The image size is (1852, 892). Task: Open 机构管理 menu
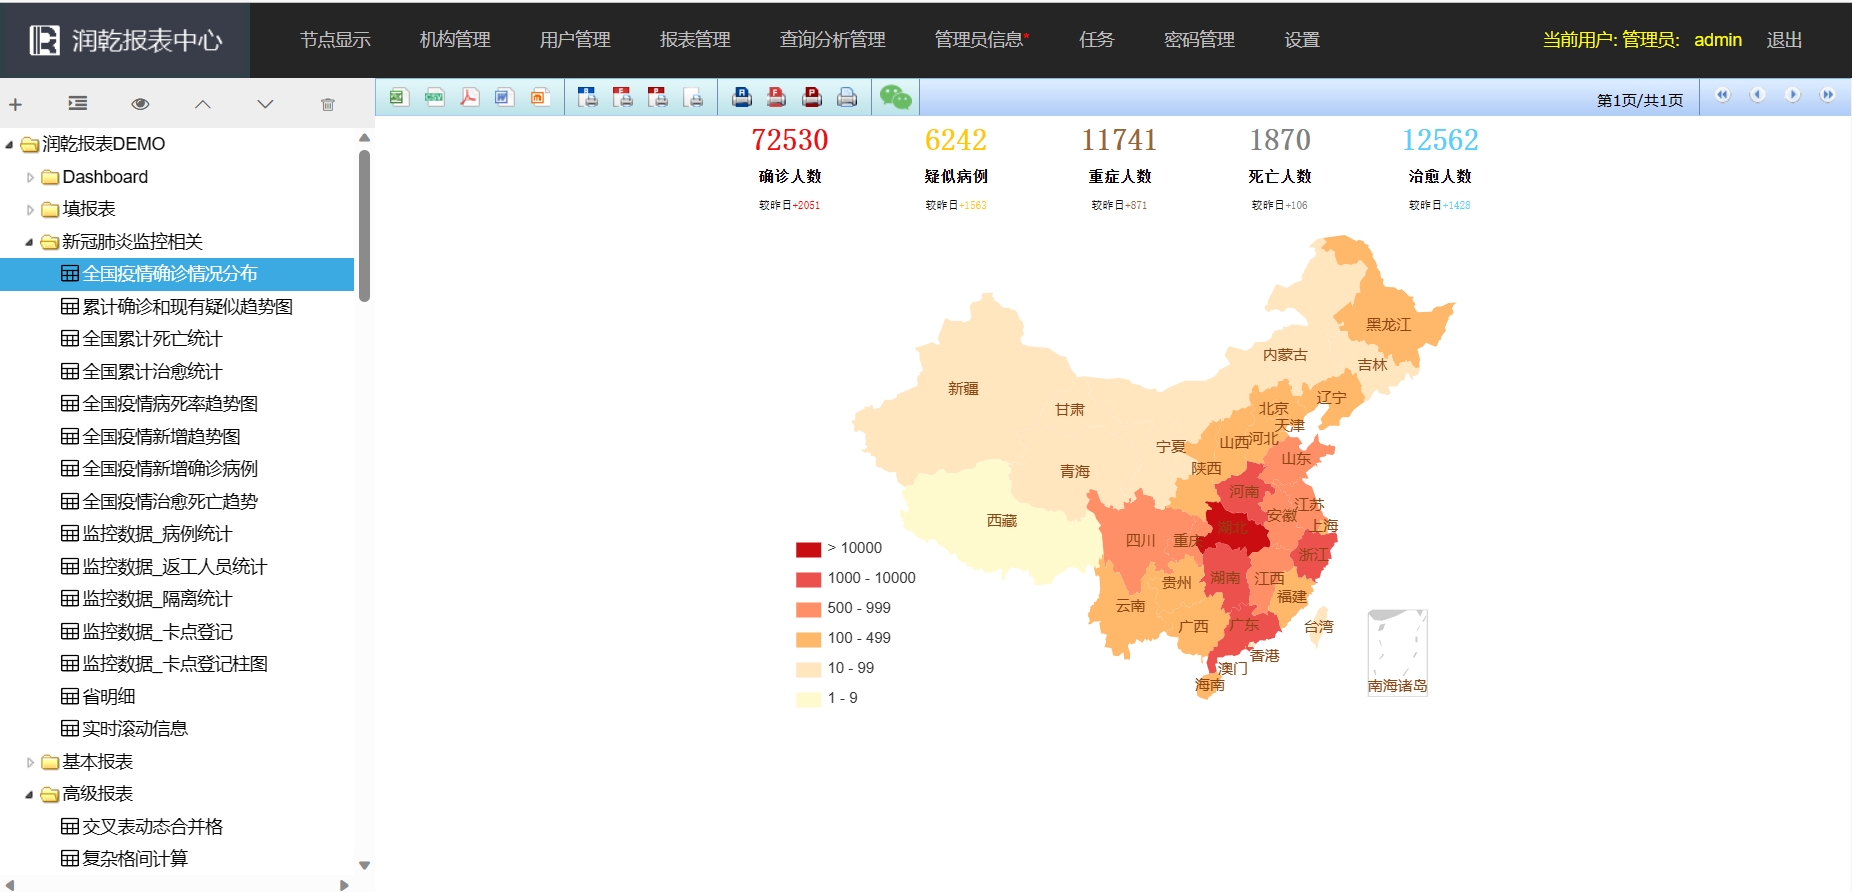click(x=455, y=40)
